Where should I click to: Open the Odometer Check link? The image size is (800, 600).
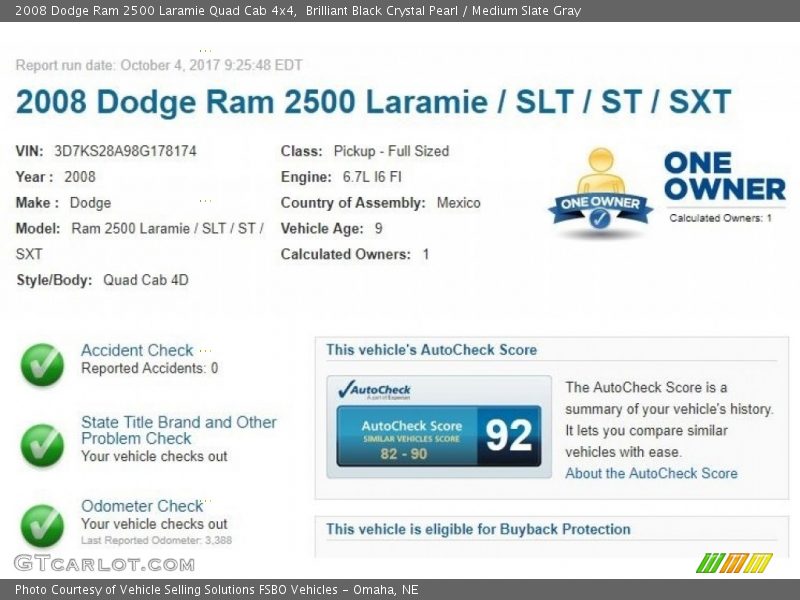click(142, 506)
